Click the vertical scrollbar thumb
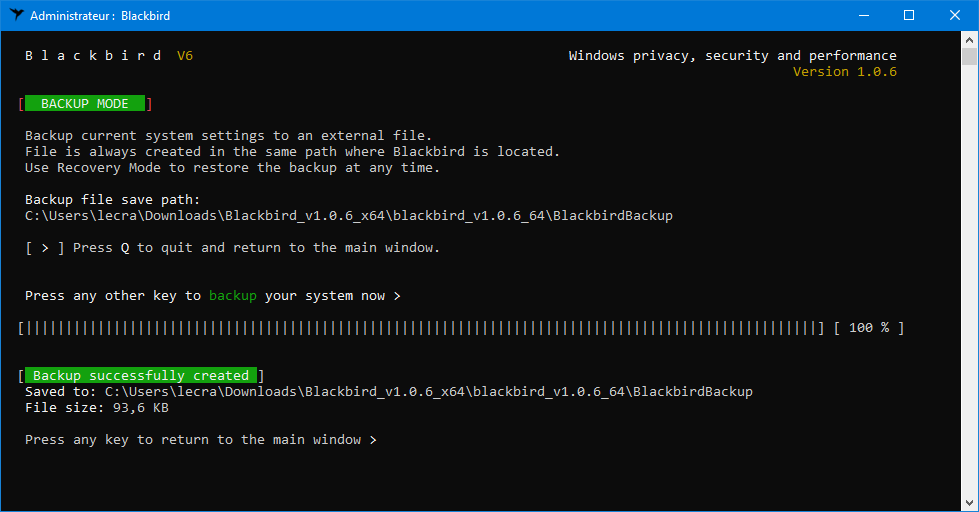Screen dimensions: 979x512 tap(969, 56)
